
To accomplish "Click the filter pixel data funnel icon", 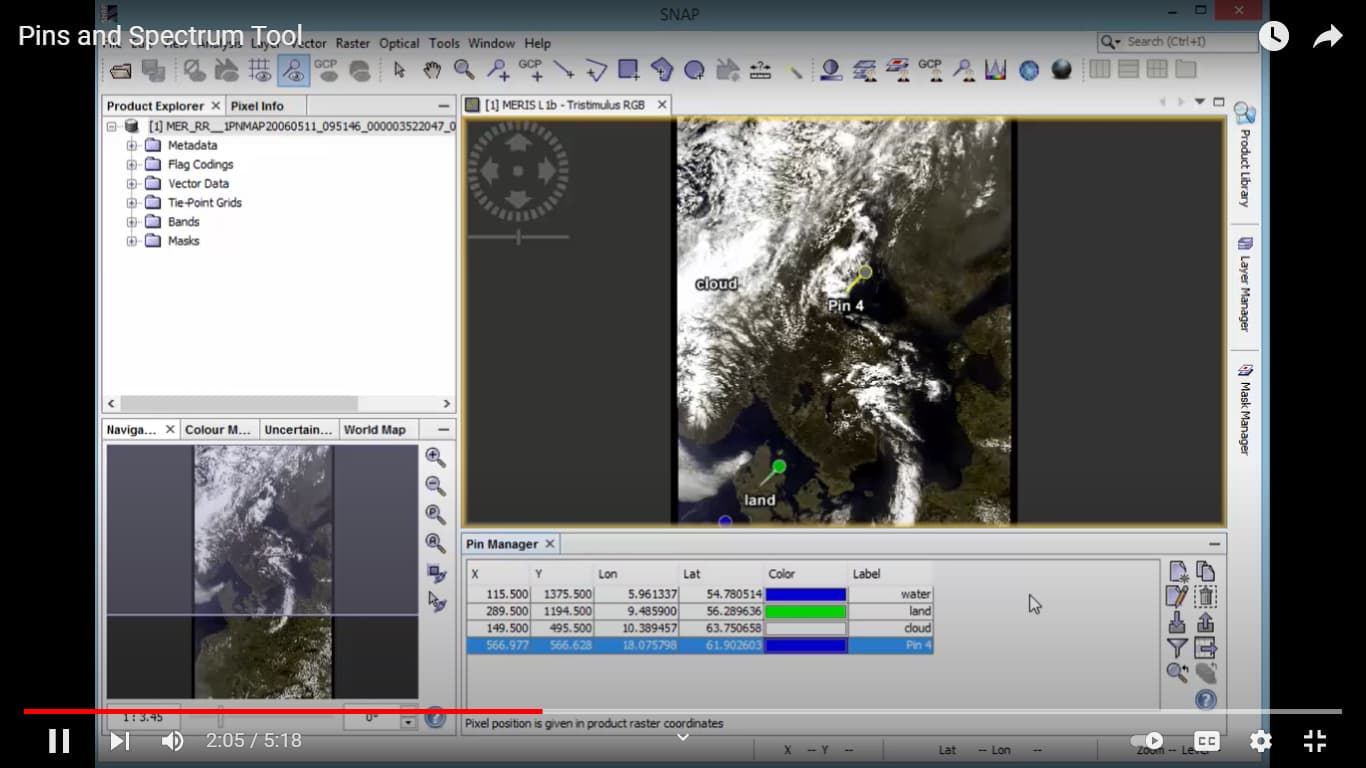I will point(1178,648).
